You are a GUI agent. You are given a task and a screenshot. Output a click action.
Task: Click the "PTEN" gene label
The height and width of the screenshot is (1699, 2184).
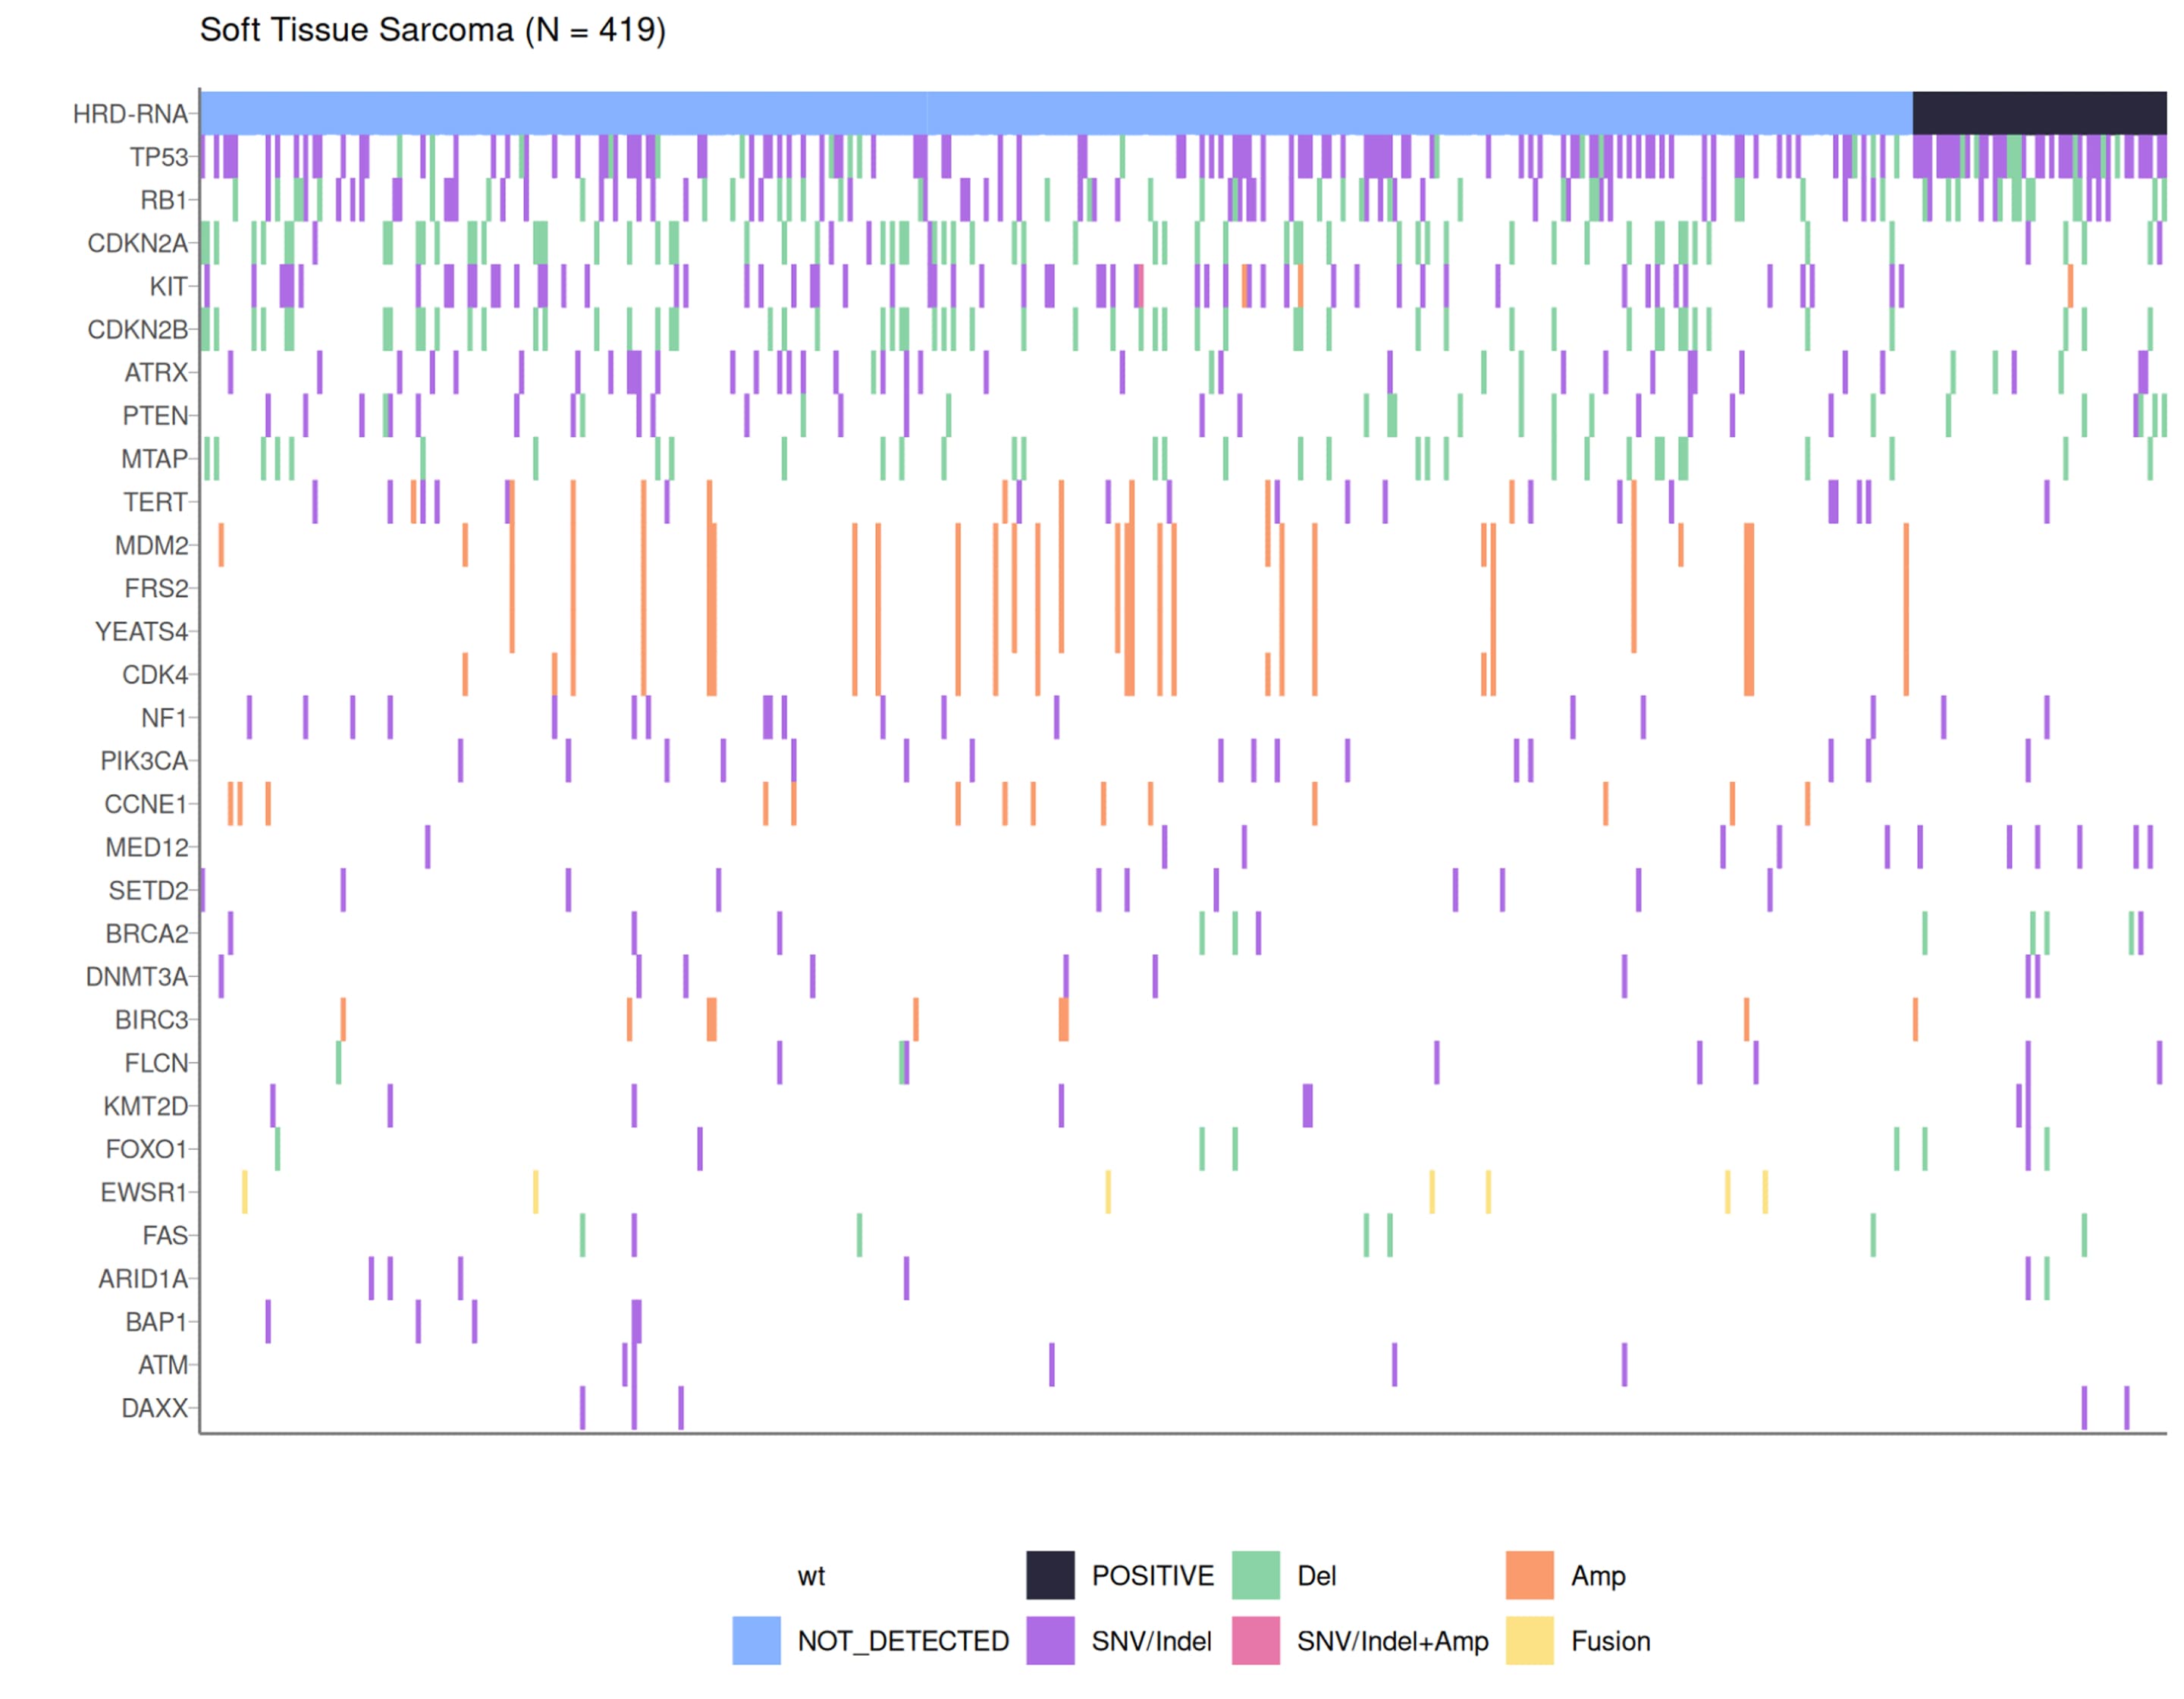tap(155, 416)
